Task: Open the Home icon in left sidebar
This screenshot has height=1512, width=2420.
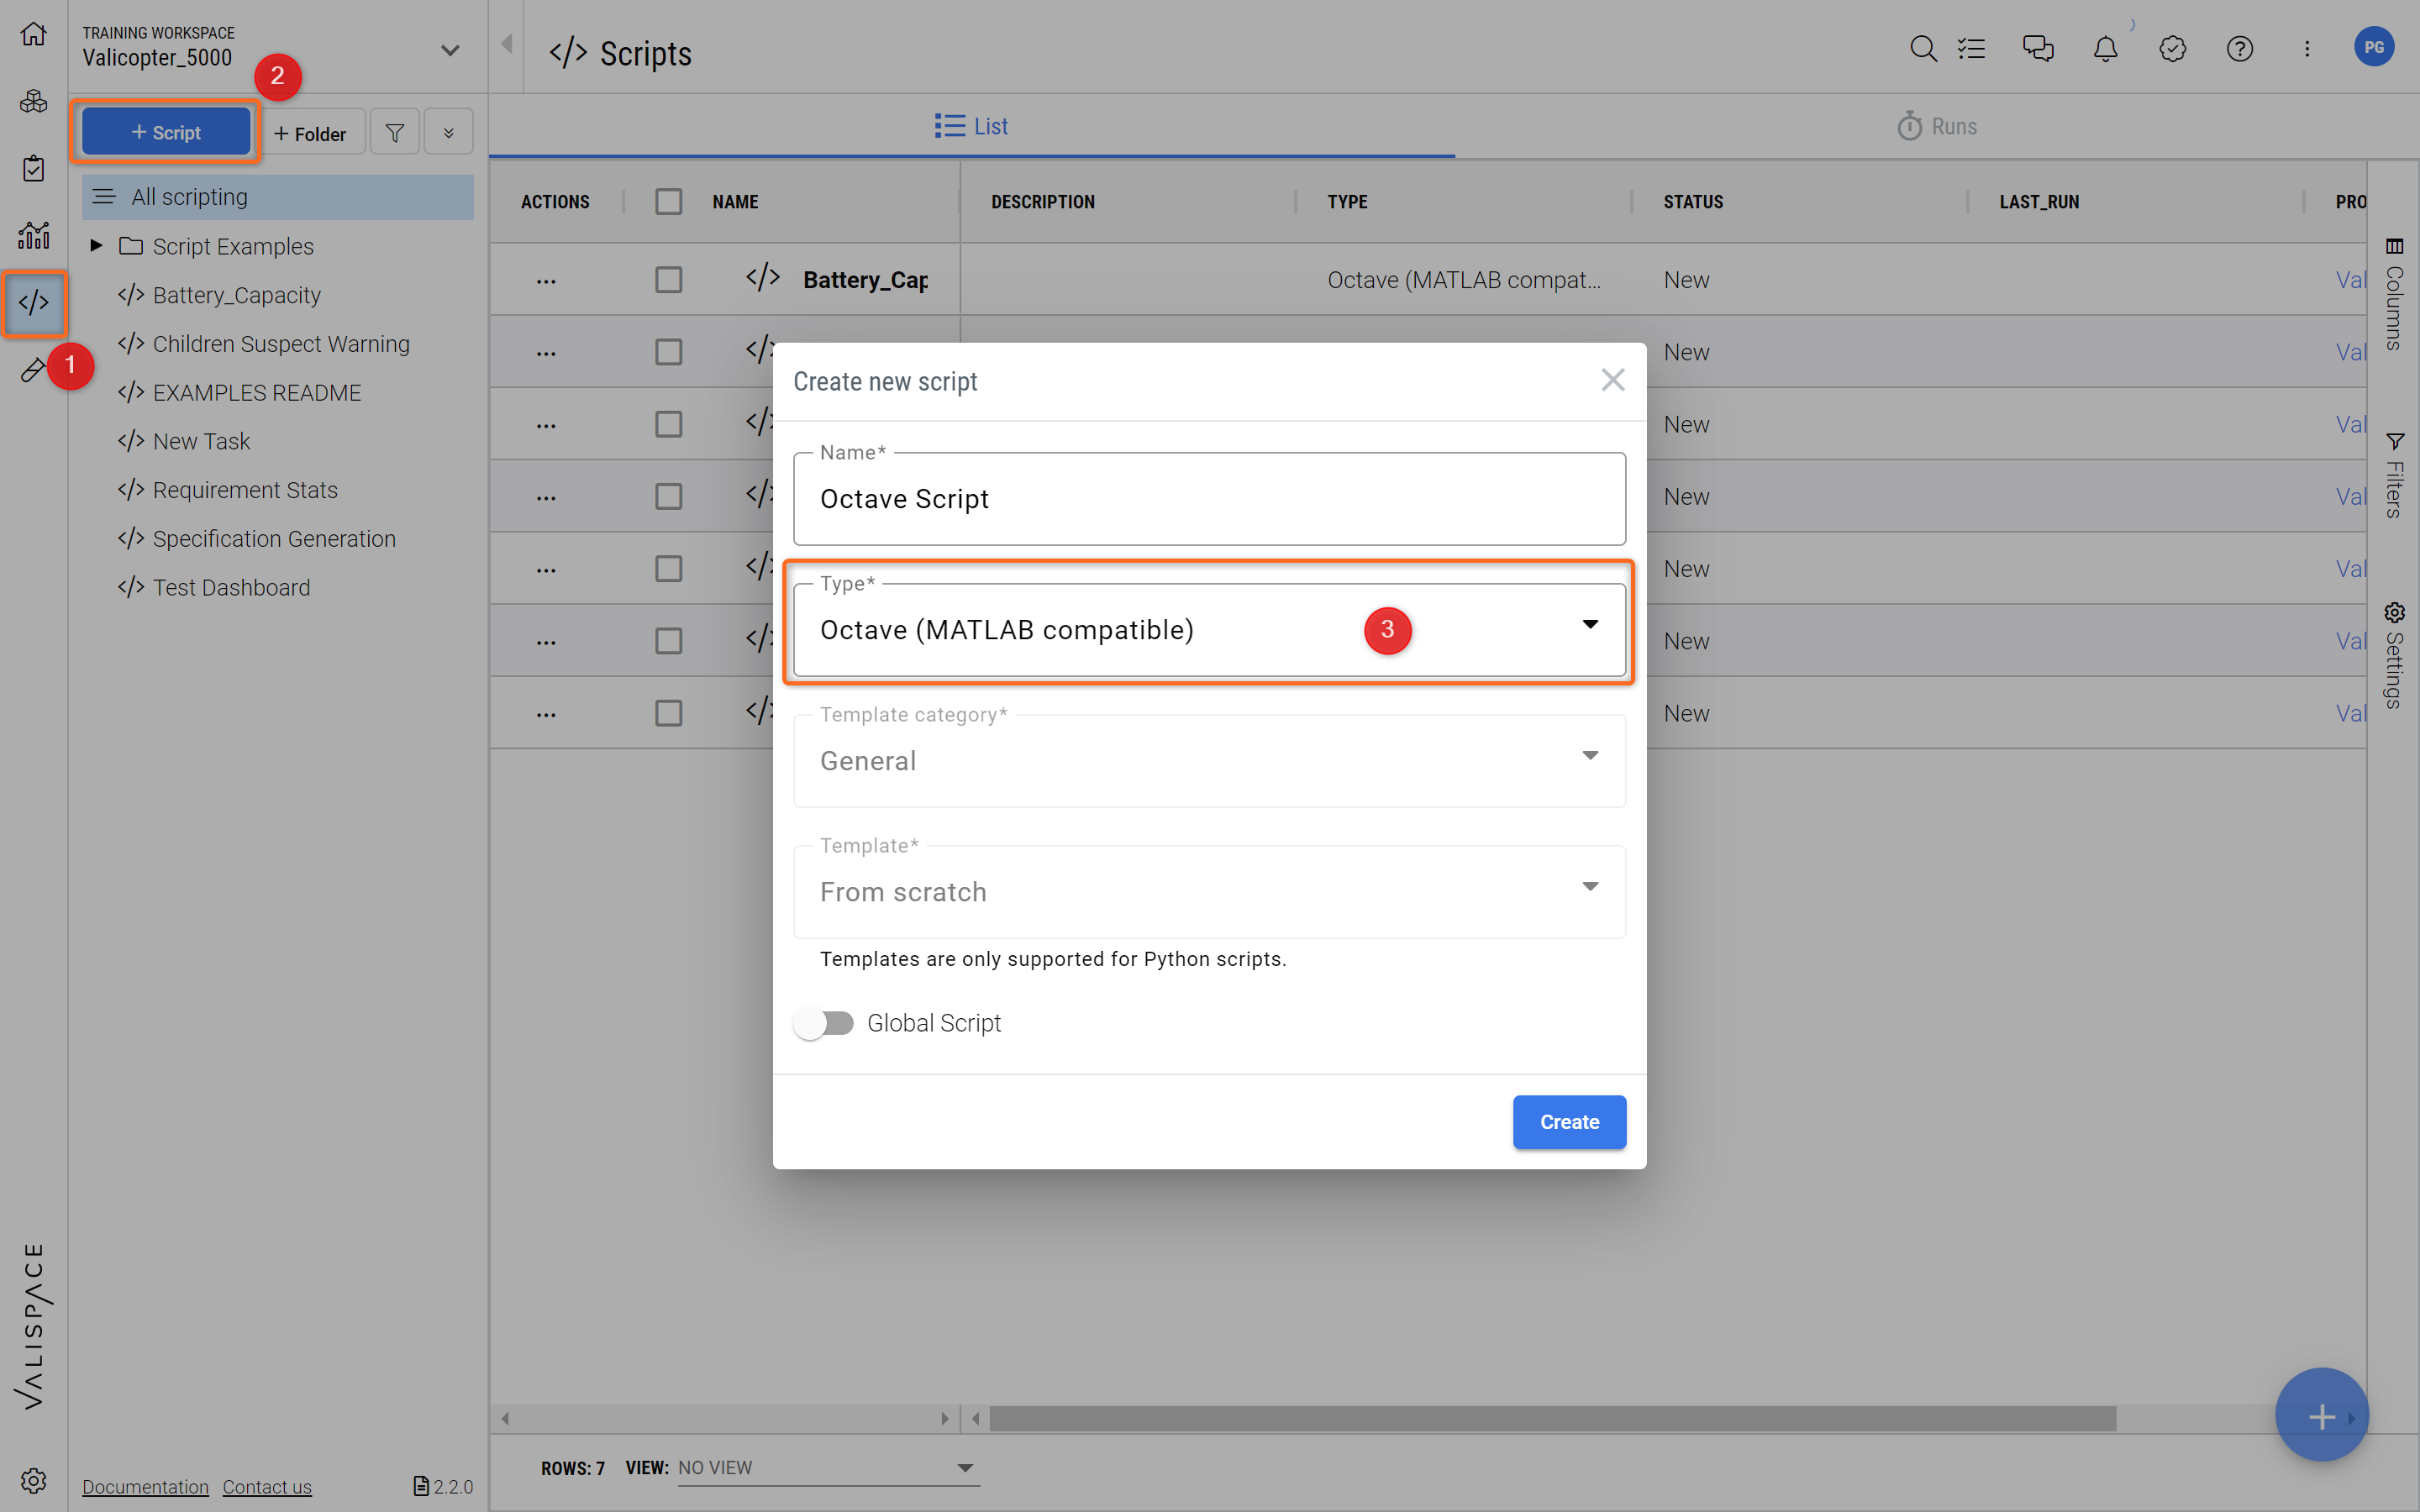Action: coord(33,34)
